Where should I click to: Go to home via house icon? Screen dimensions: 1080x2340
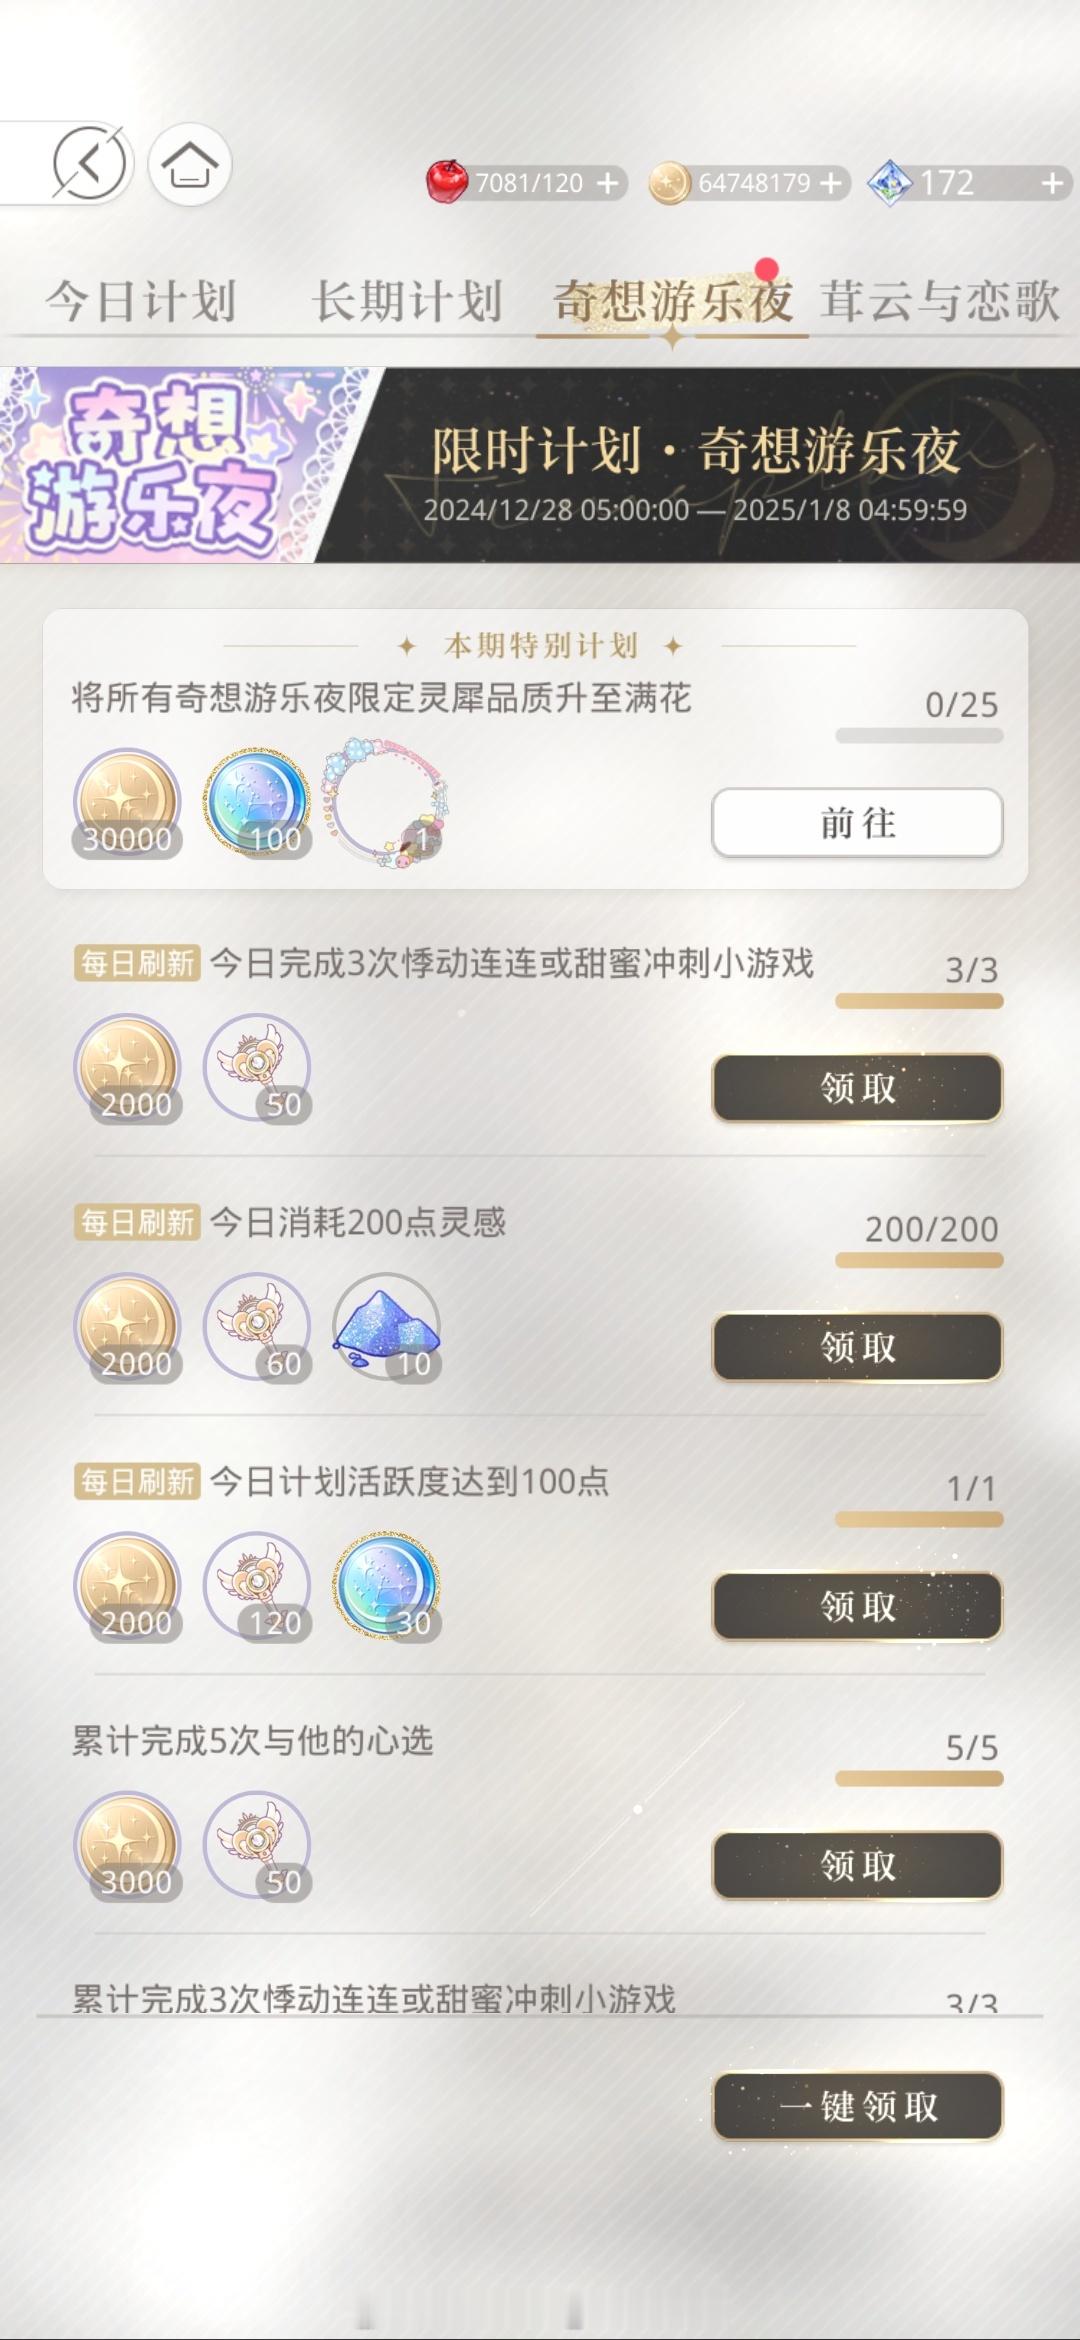(x=190, y=164)
